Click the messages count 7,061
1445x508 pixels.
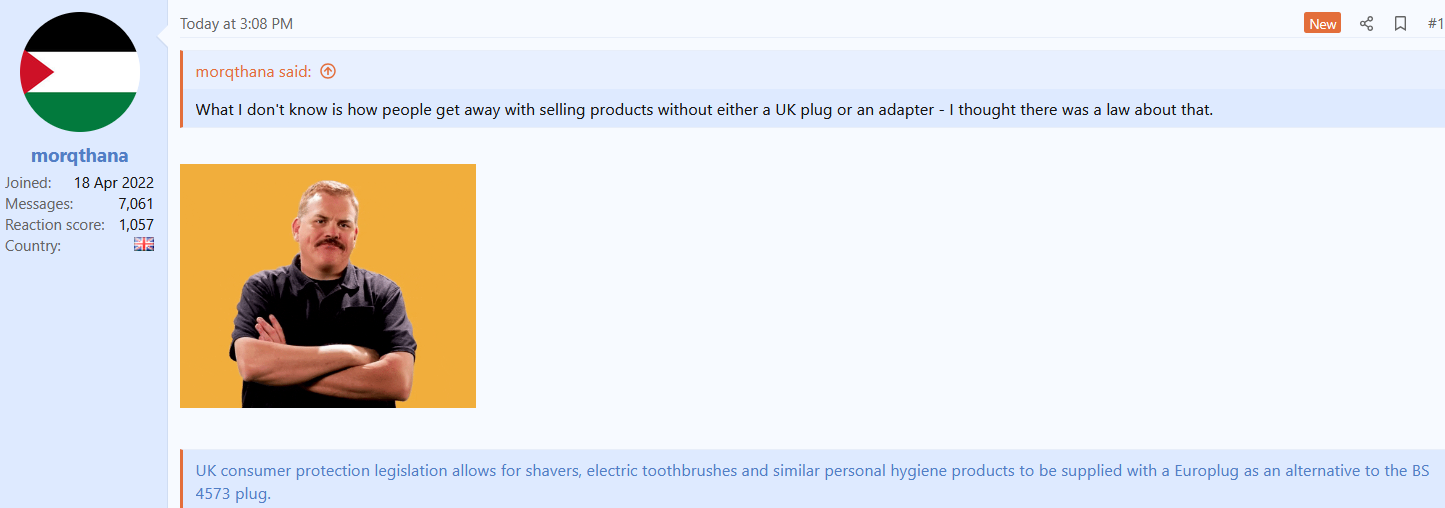point(136,204)
